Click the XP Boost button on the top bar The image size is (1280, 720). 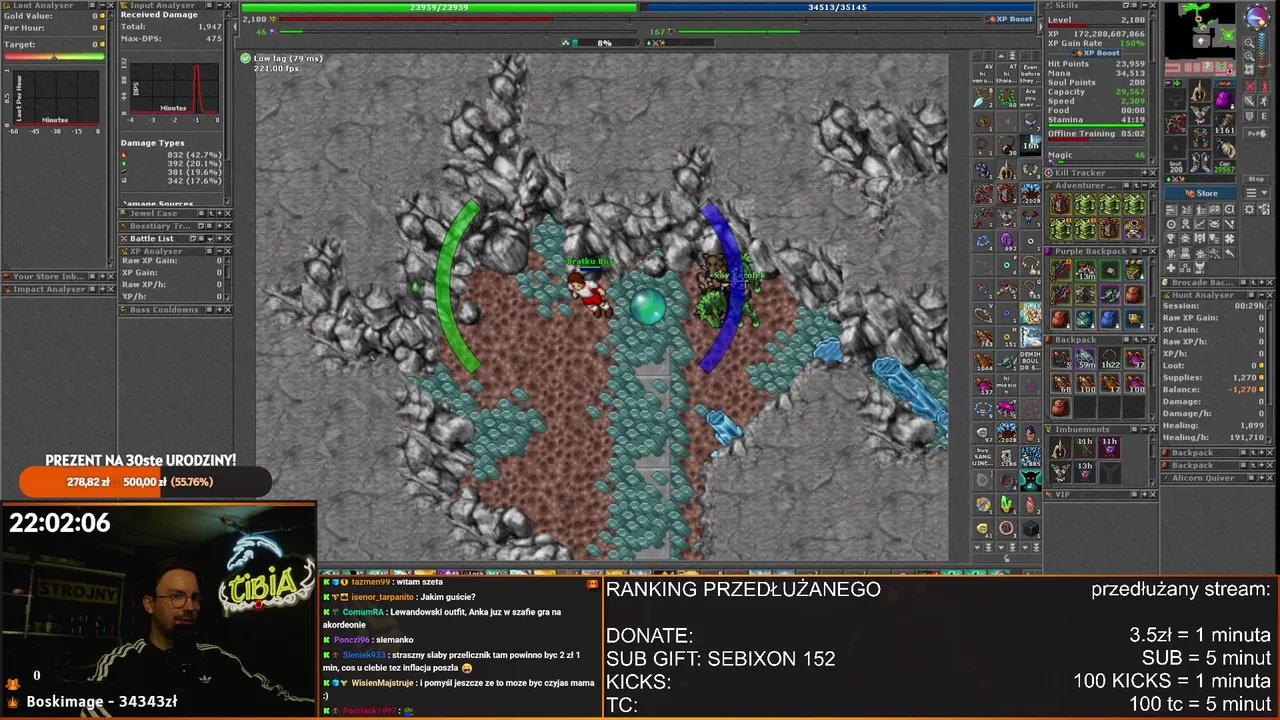pyautogui.click(x=1011, y=19)
